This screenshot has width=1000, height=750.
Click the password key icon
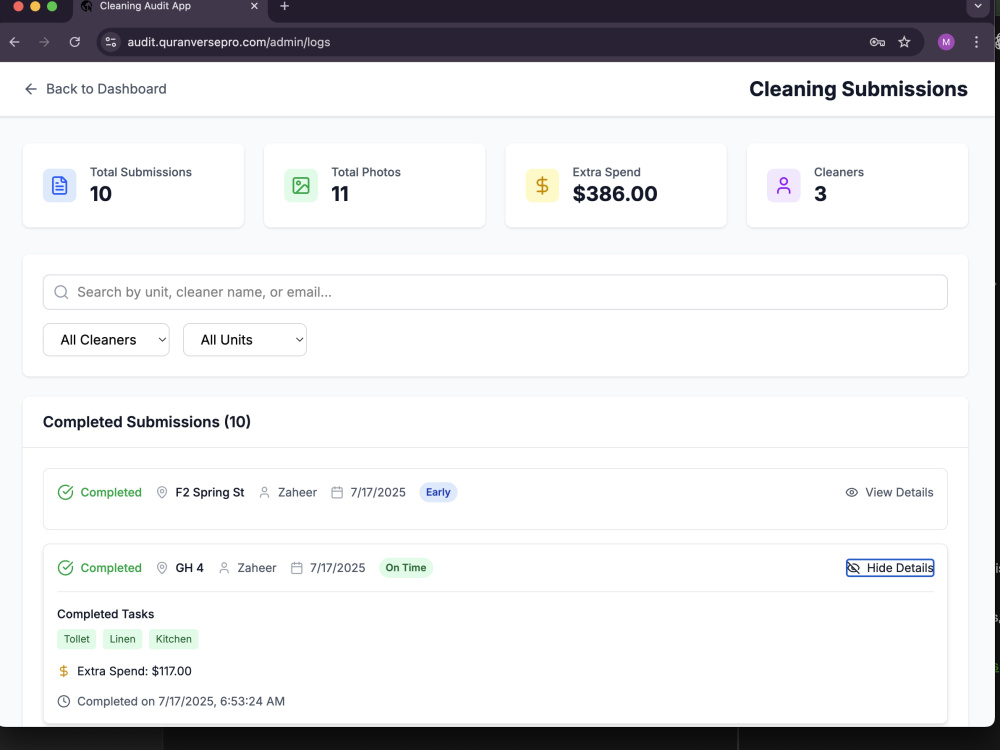tap(877, 42)
